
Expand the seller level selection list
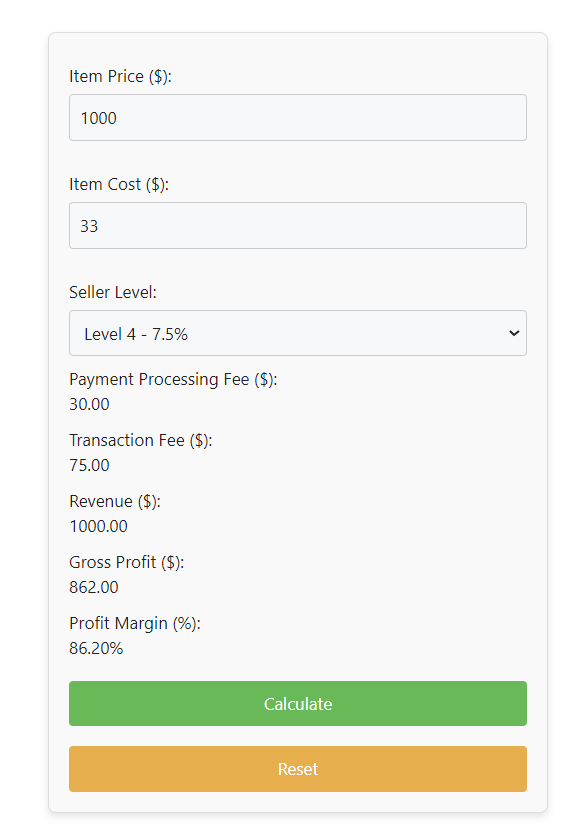297,333
